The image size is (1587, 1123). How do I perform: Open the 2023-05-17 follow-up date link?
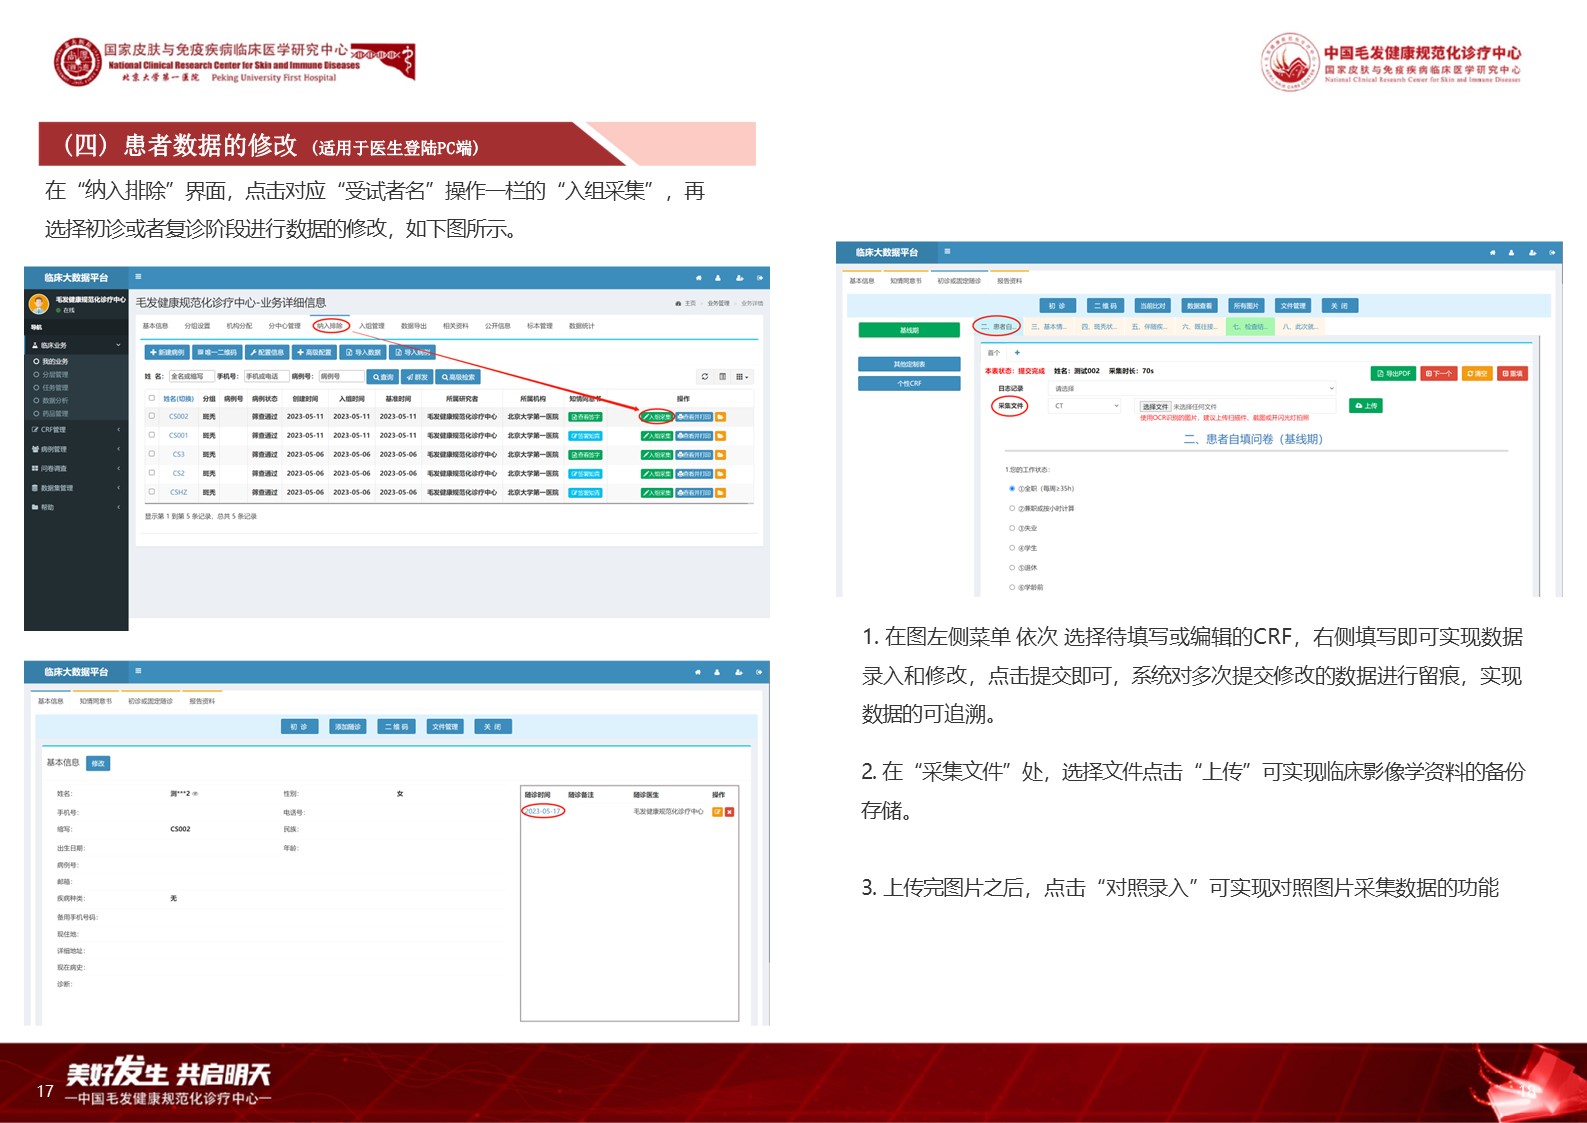pos(543,811)
